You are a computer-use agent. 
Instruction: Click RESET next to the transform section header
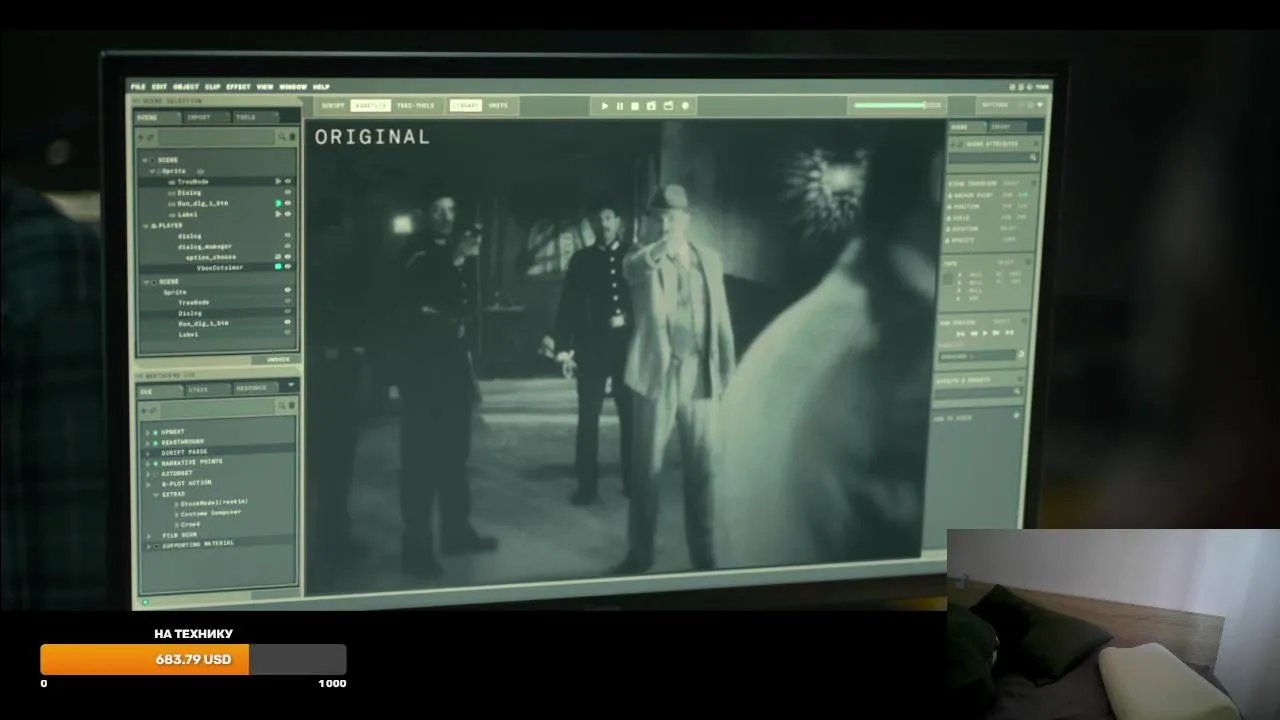click(1010, 183)
